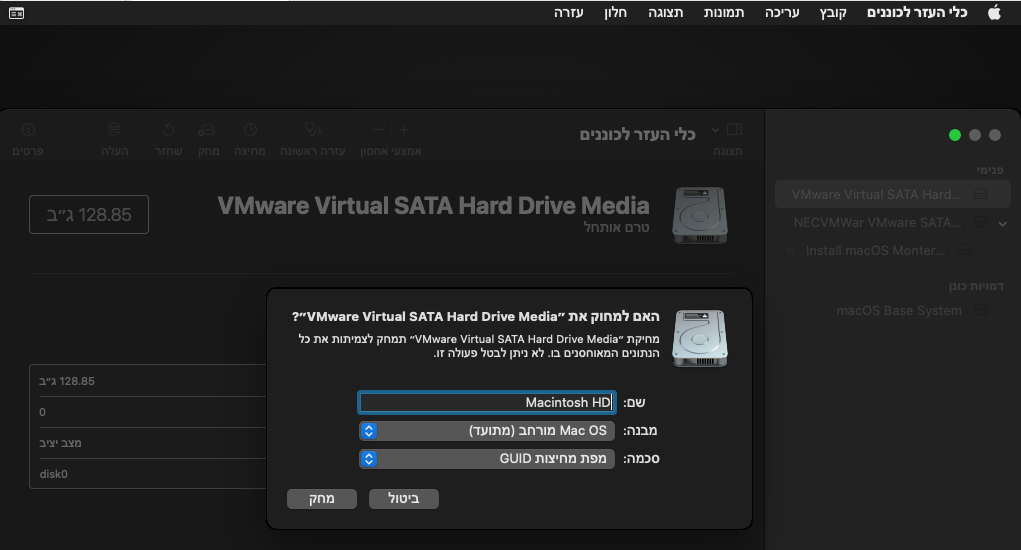Open the סכמה scheme dropdown
Image resolution: width=1021 pixels, height=550 pixels.
[487, 459]
